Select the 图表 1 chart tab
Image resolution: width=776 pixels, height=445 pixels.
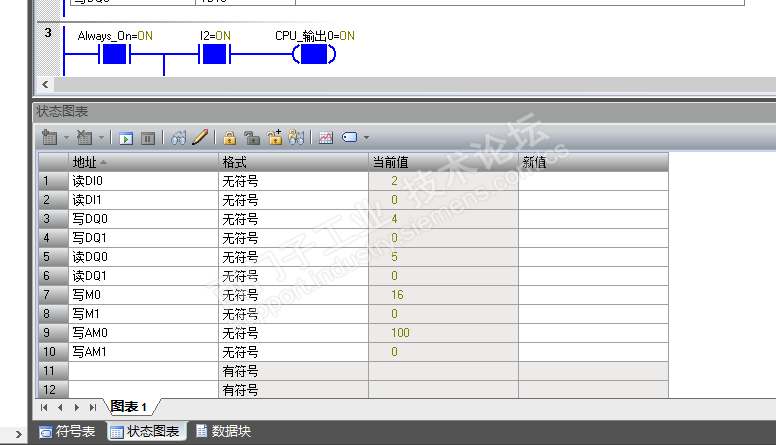click(x=129, y=407)
